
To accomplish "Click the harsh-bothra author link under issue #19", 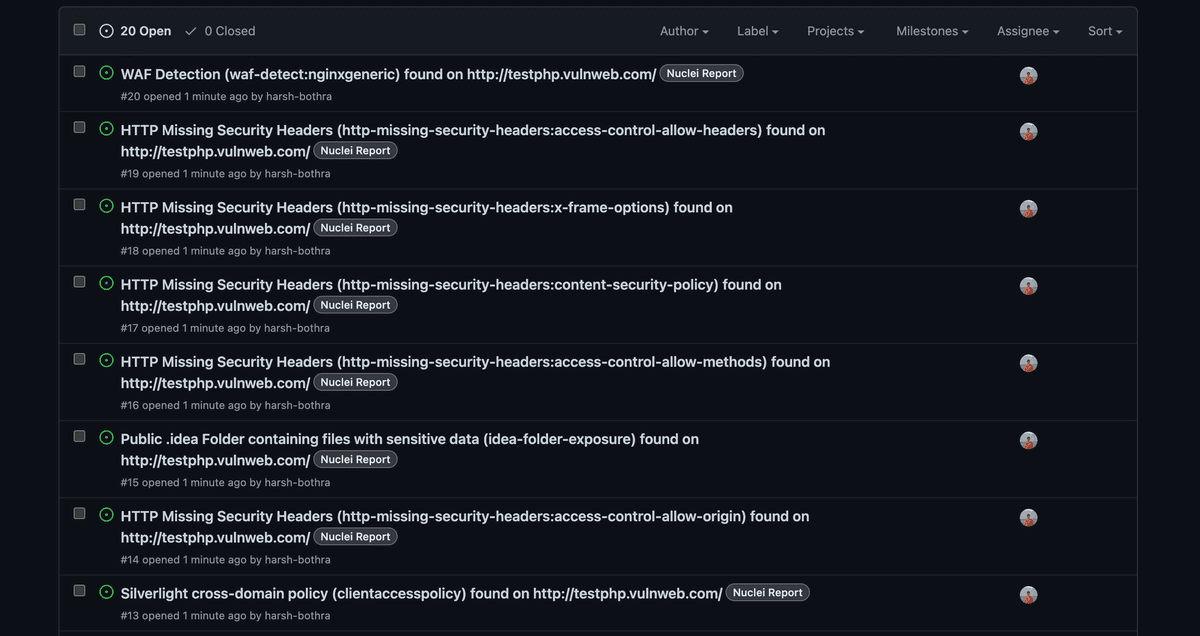I will click(298, 173).
